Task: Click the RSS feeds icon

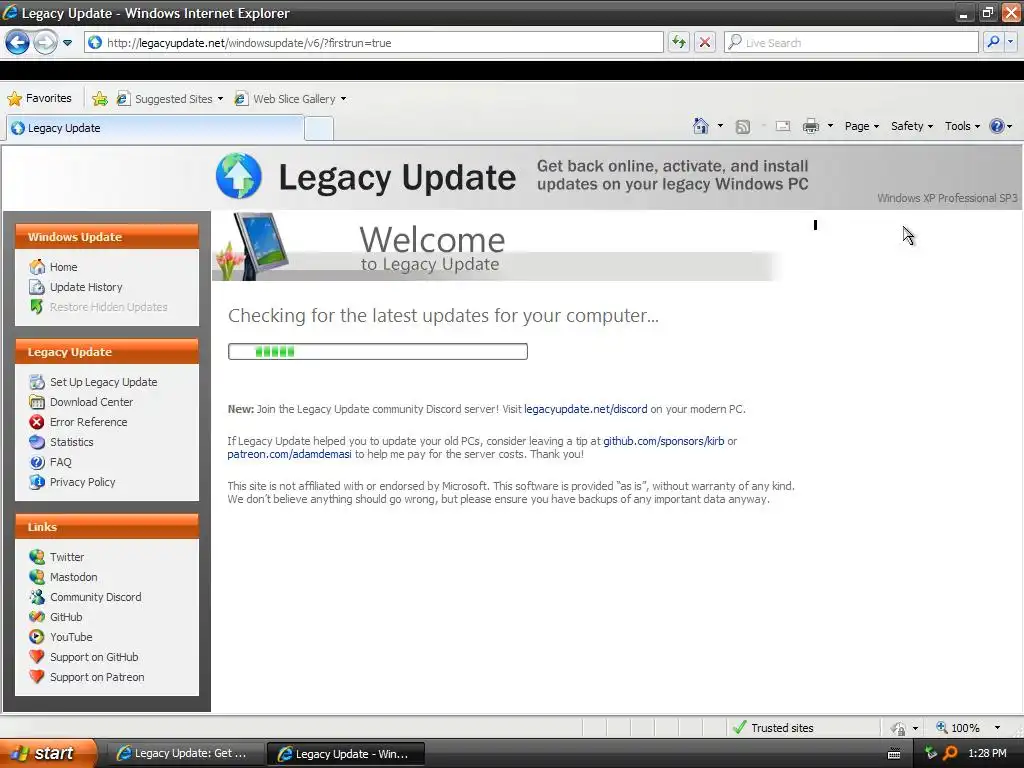Action: [x=743, y=127]
